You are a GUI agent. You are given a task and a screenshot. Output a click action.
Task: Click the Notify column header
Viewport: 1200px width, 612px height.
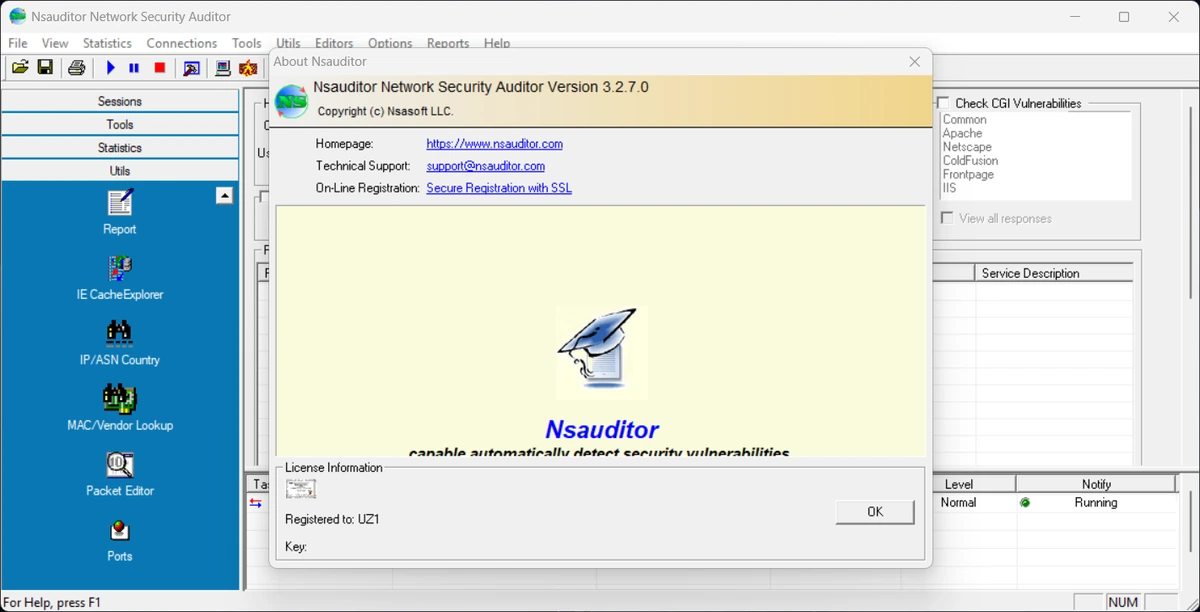[x=1096, y=484]
